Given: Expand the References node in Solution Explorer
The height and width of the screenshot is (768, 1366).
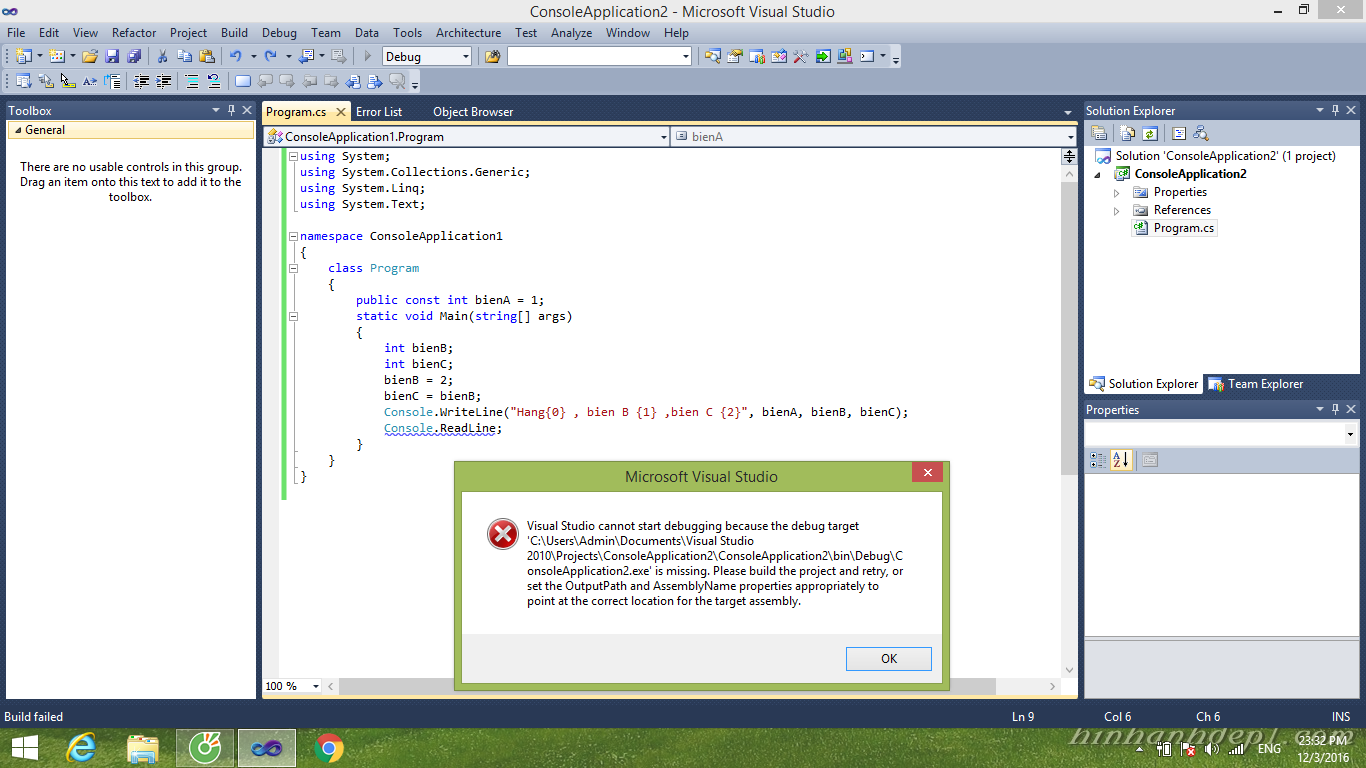Looking at the screenshot, I should (x=1117, y=211).
